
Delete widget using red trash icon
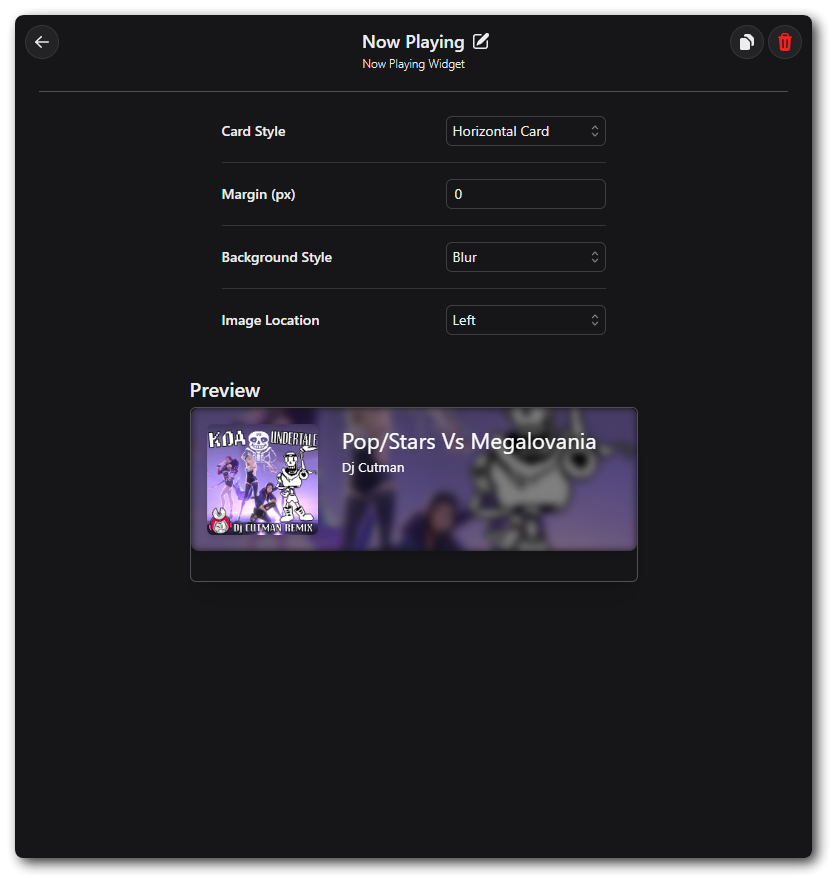785,42
